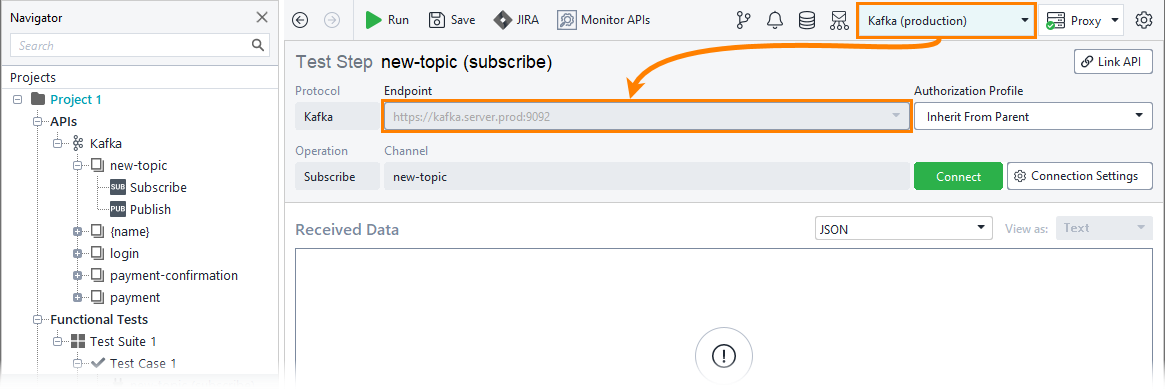This screenshot has width=1165, height=390.
Task: Save the project
Action: coord(452,20)
